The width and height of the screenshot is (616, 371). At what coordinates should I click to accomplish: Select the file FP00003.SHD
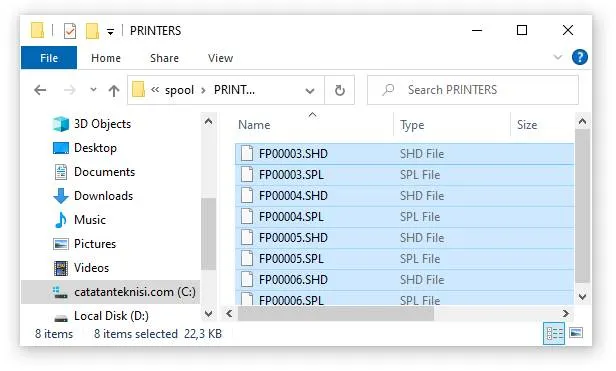[405, 154]
